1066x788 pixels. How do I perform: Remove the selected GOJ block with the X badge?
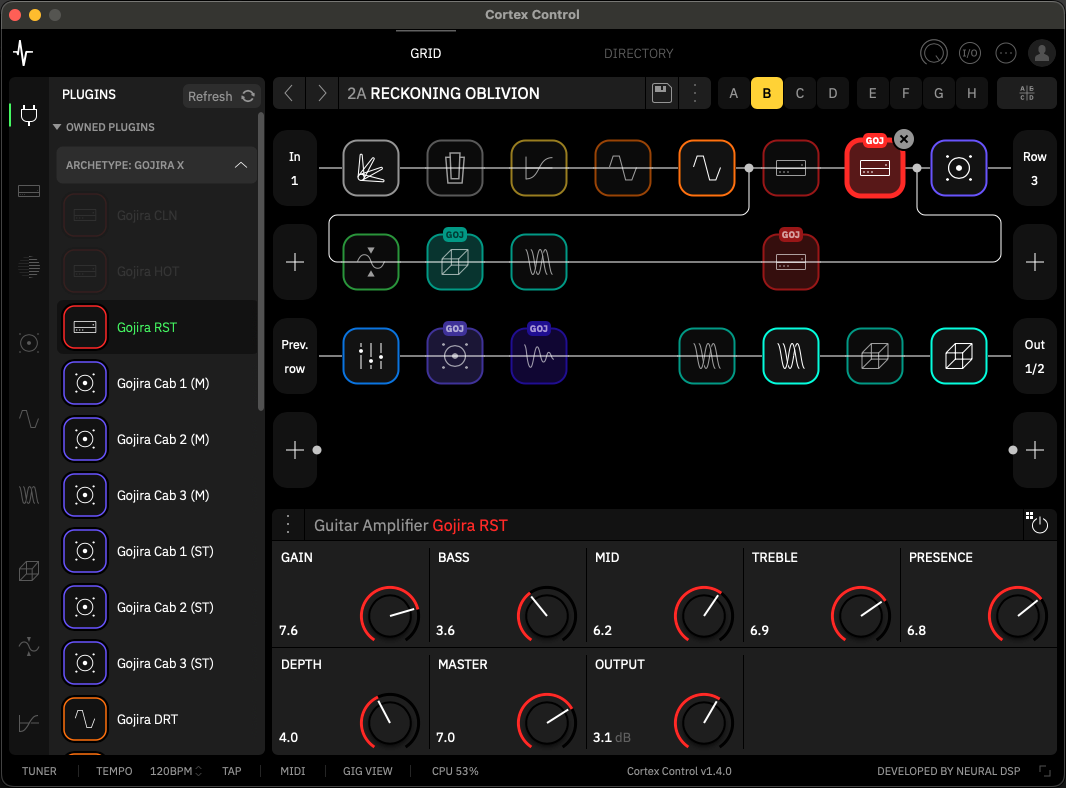pyautogui.click(x=904, y=139)
